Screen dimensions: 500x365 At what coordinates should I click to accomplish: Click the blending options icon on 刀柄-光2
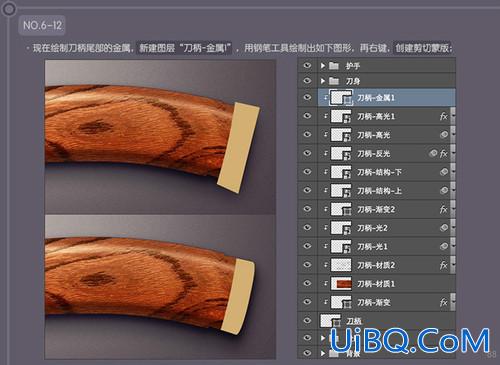point(444,228)
